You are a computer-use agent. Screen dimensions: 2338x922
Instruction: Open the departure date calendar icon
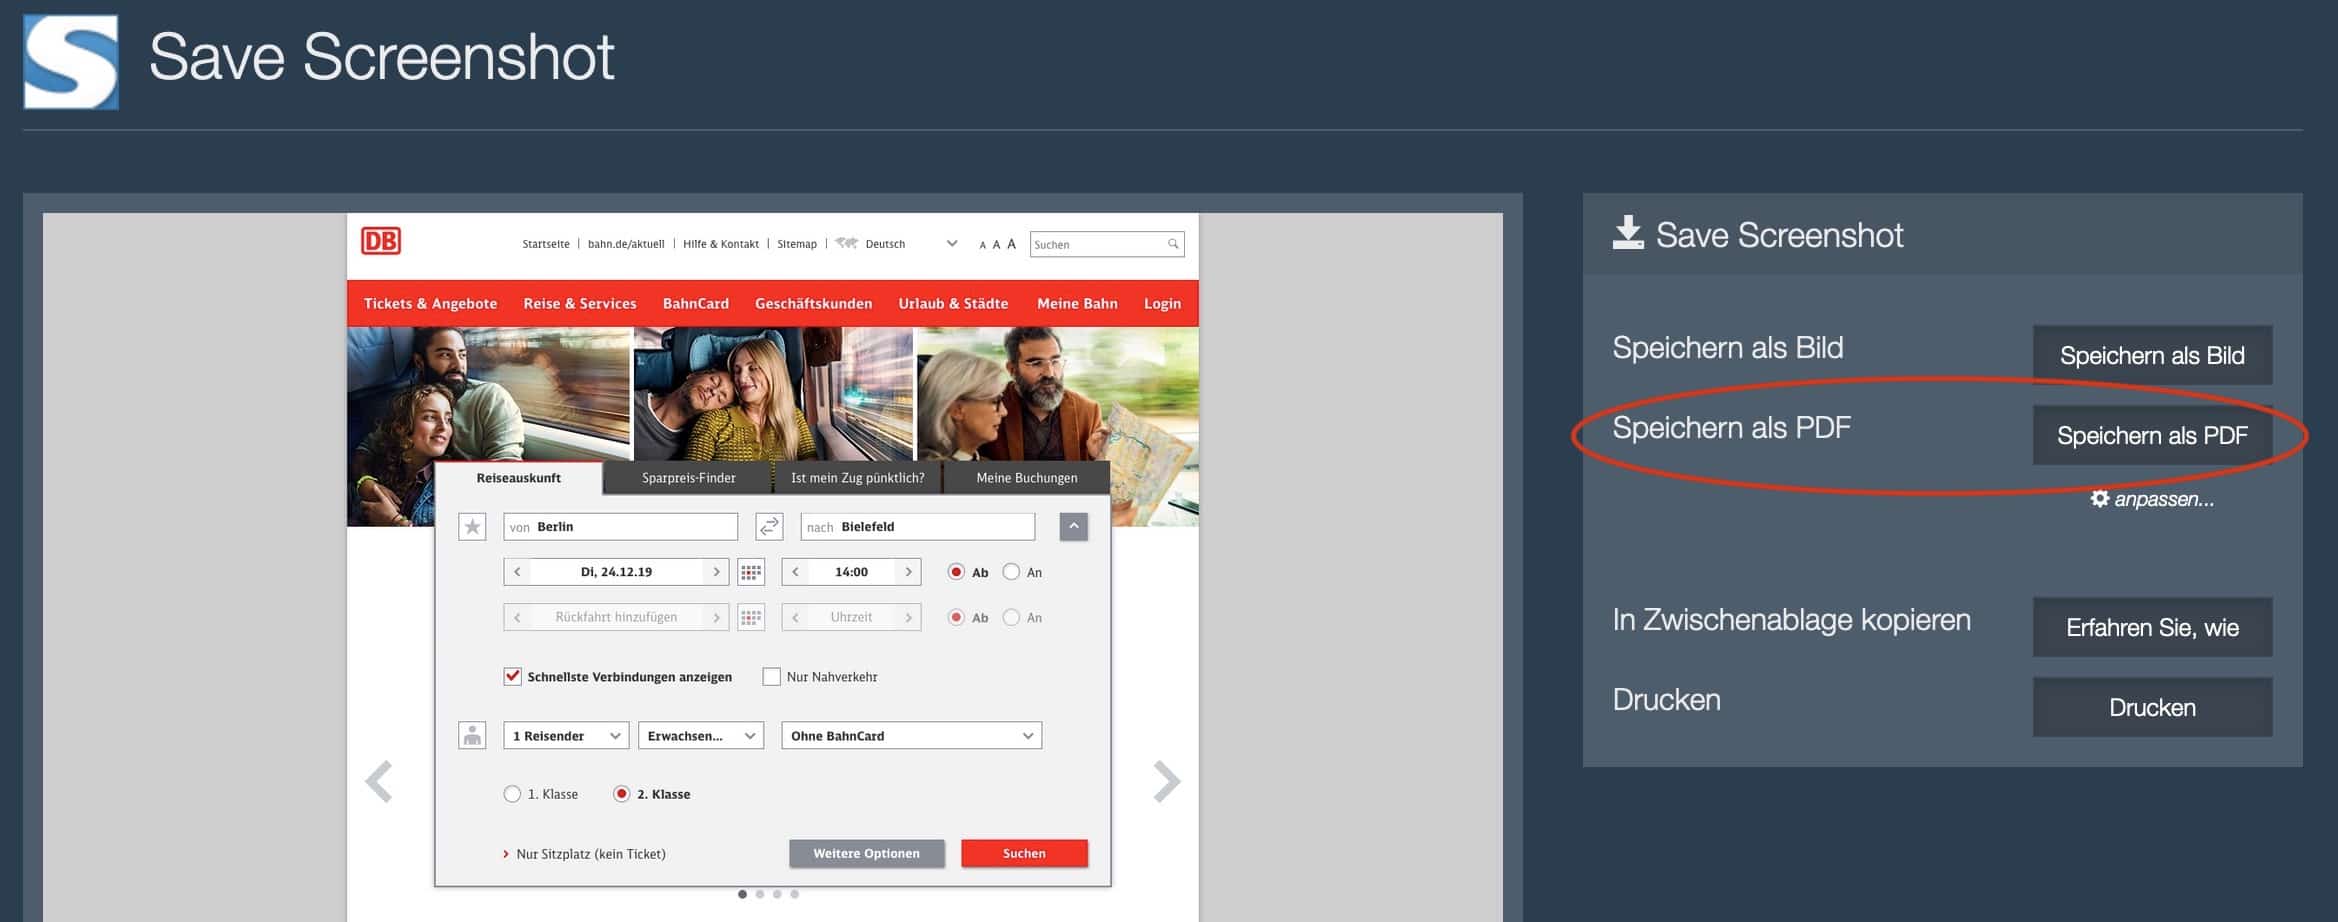click(x=751, y=572)
